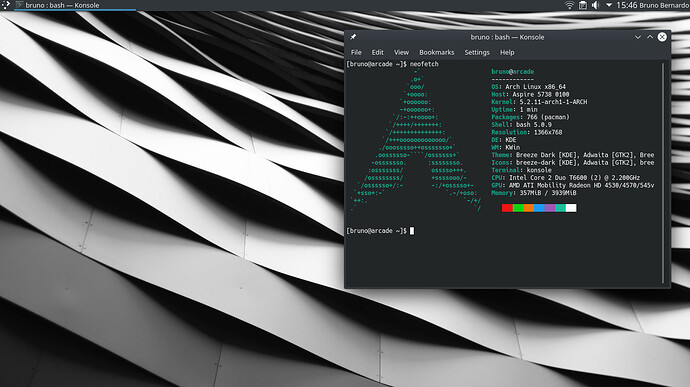Open the Help menu in Konsole
The width and height of the screenshot is (690, 387).
(507, 52)
